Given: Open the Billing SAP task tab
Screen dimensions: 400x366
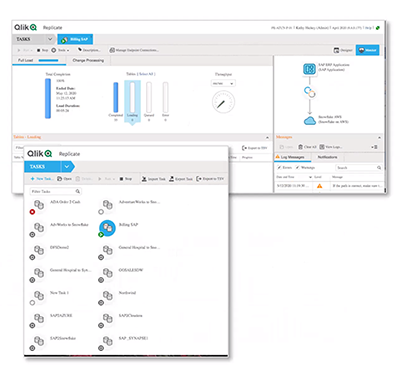Looking at the screenshot, I should 75,39.
